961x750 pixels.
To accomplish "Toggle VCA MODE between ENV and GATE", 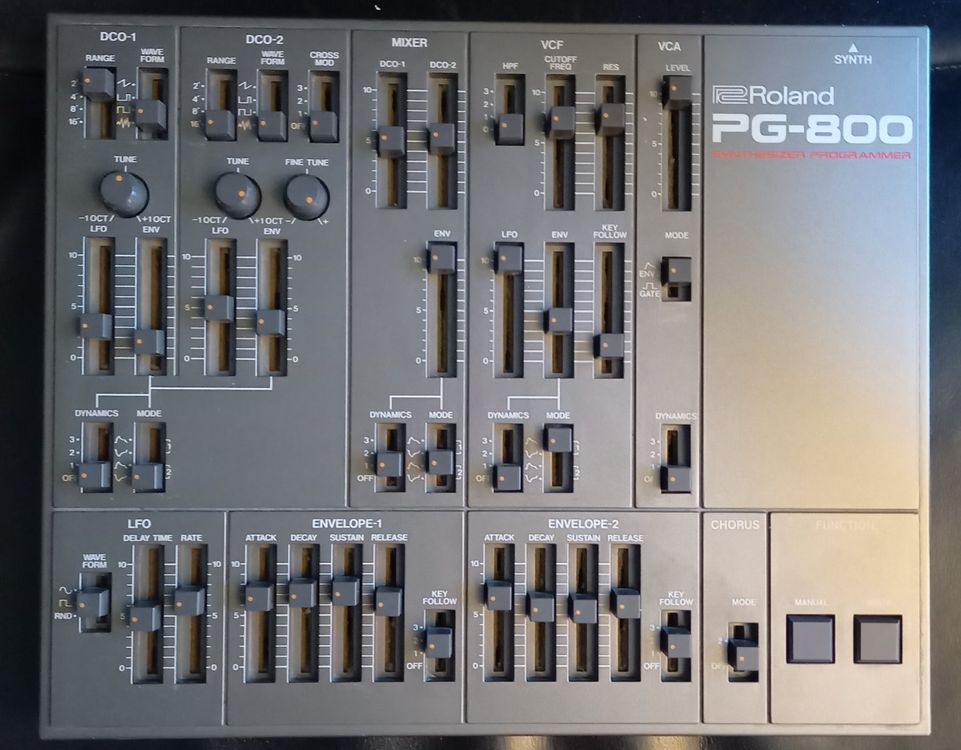I will click(678, 272).
